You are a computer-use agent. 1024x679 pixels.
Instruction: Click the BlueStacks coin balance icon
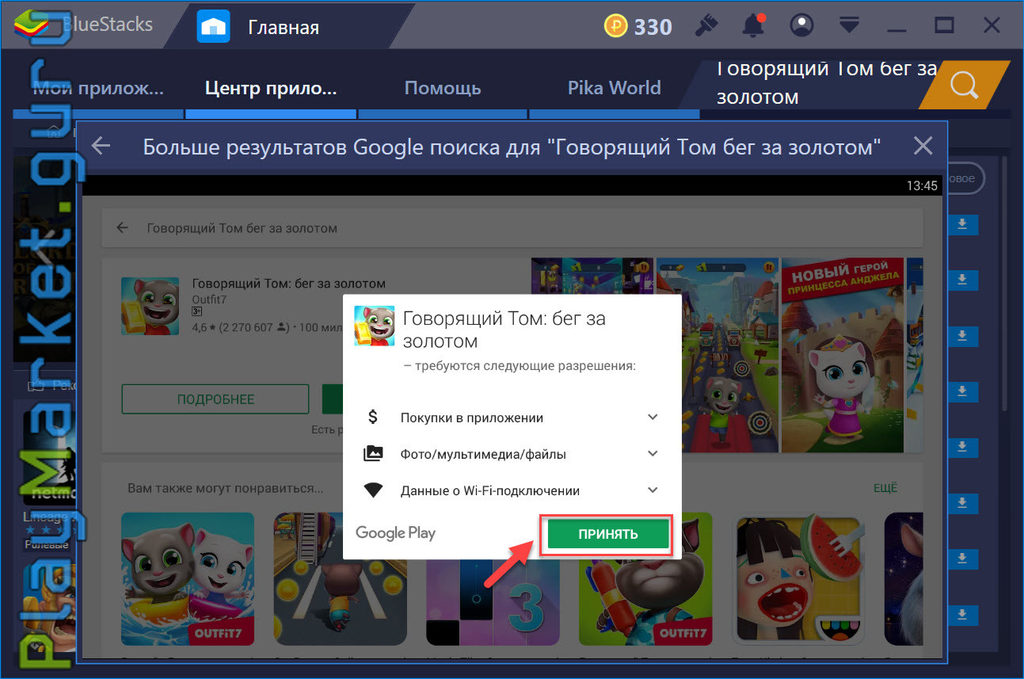615,26
